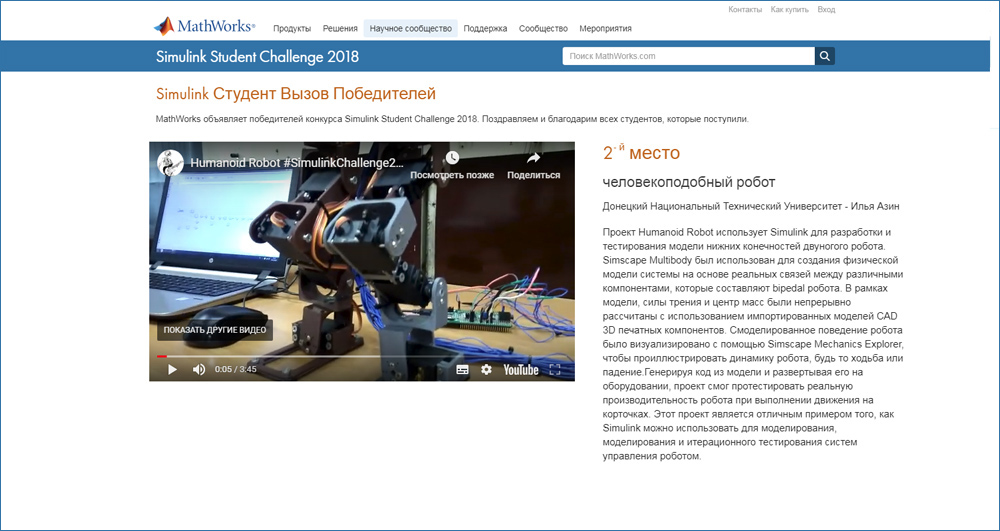
Task: Toggle video subtitles icon
Action: 462,370
